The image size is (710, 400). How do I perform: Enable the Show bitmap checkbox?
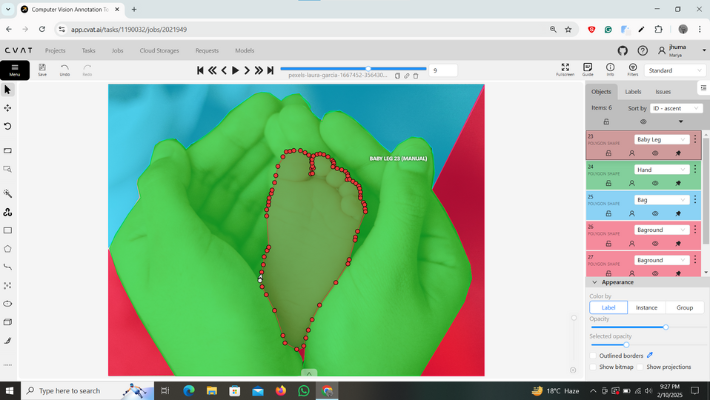(593, 367)
